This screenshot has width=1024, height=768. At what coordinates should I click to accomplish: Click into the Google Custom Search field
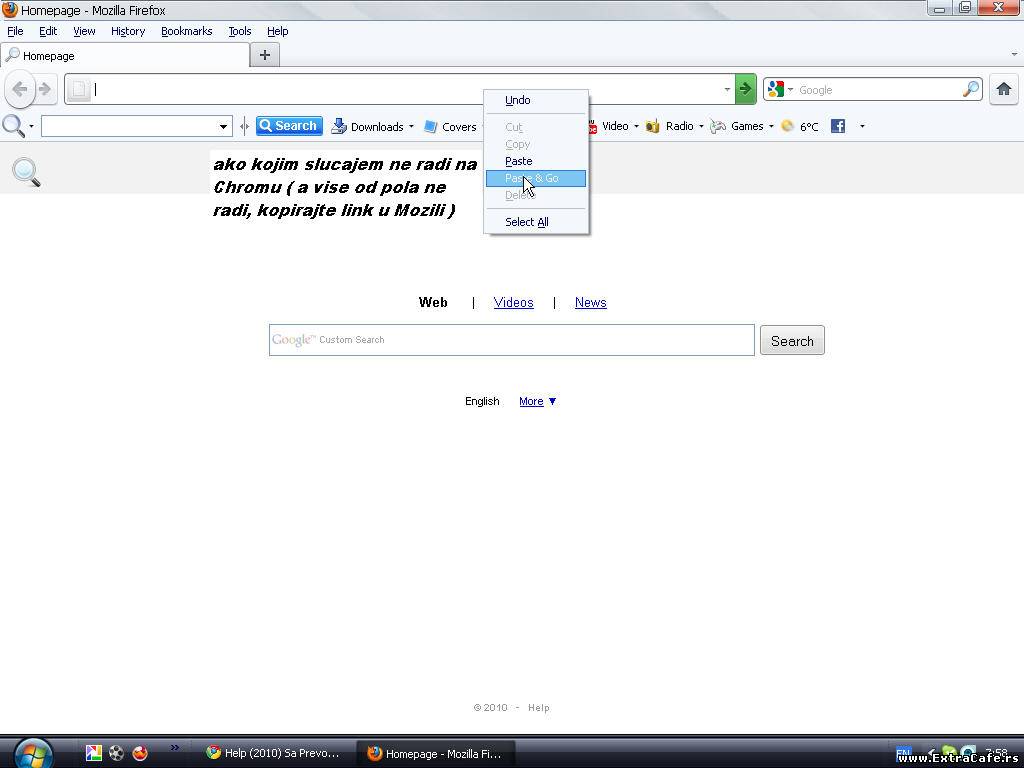511,340
